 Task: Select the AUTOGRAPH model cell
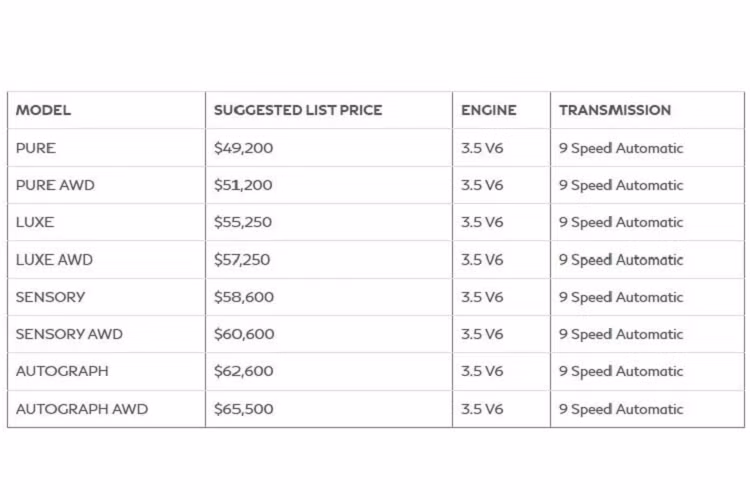click(62, 371)
